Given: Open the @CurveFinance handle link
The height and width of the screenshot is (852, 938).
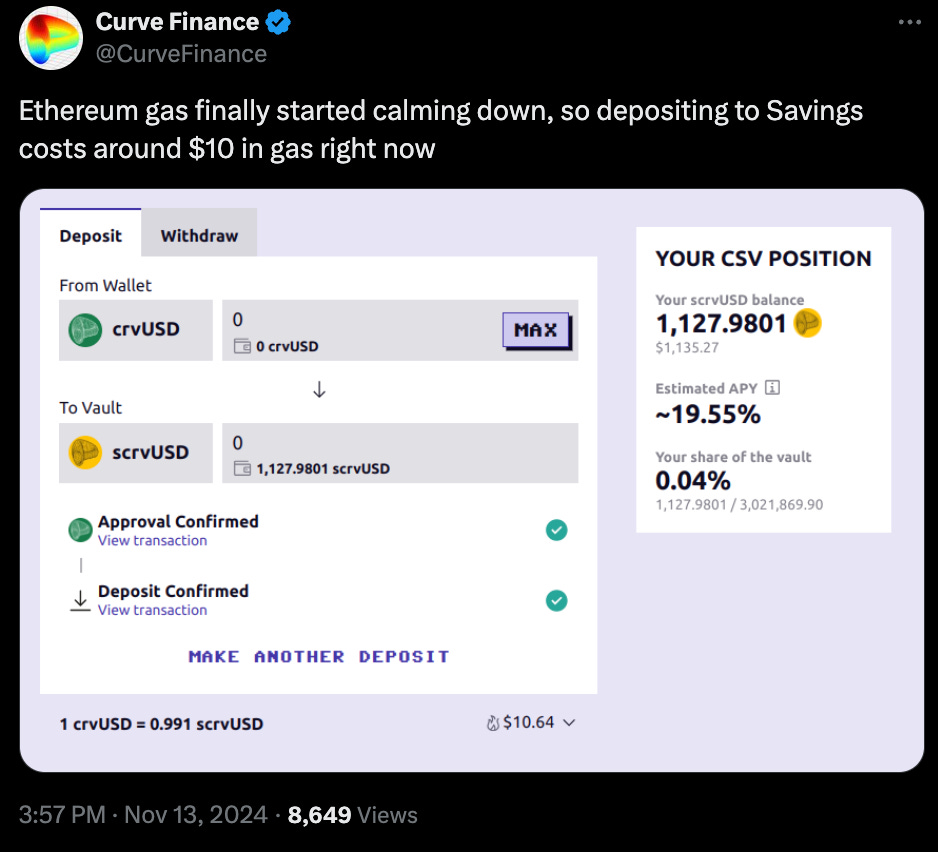Looking at the screenshot, I should (x=181, y=54).
